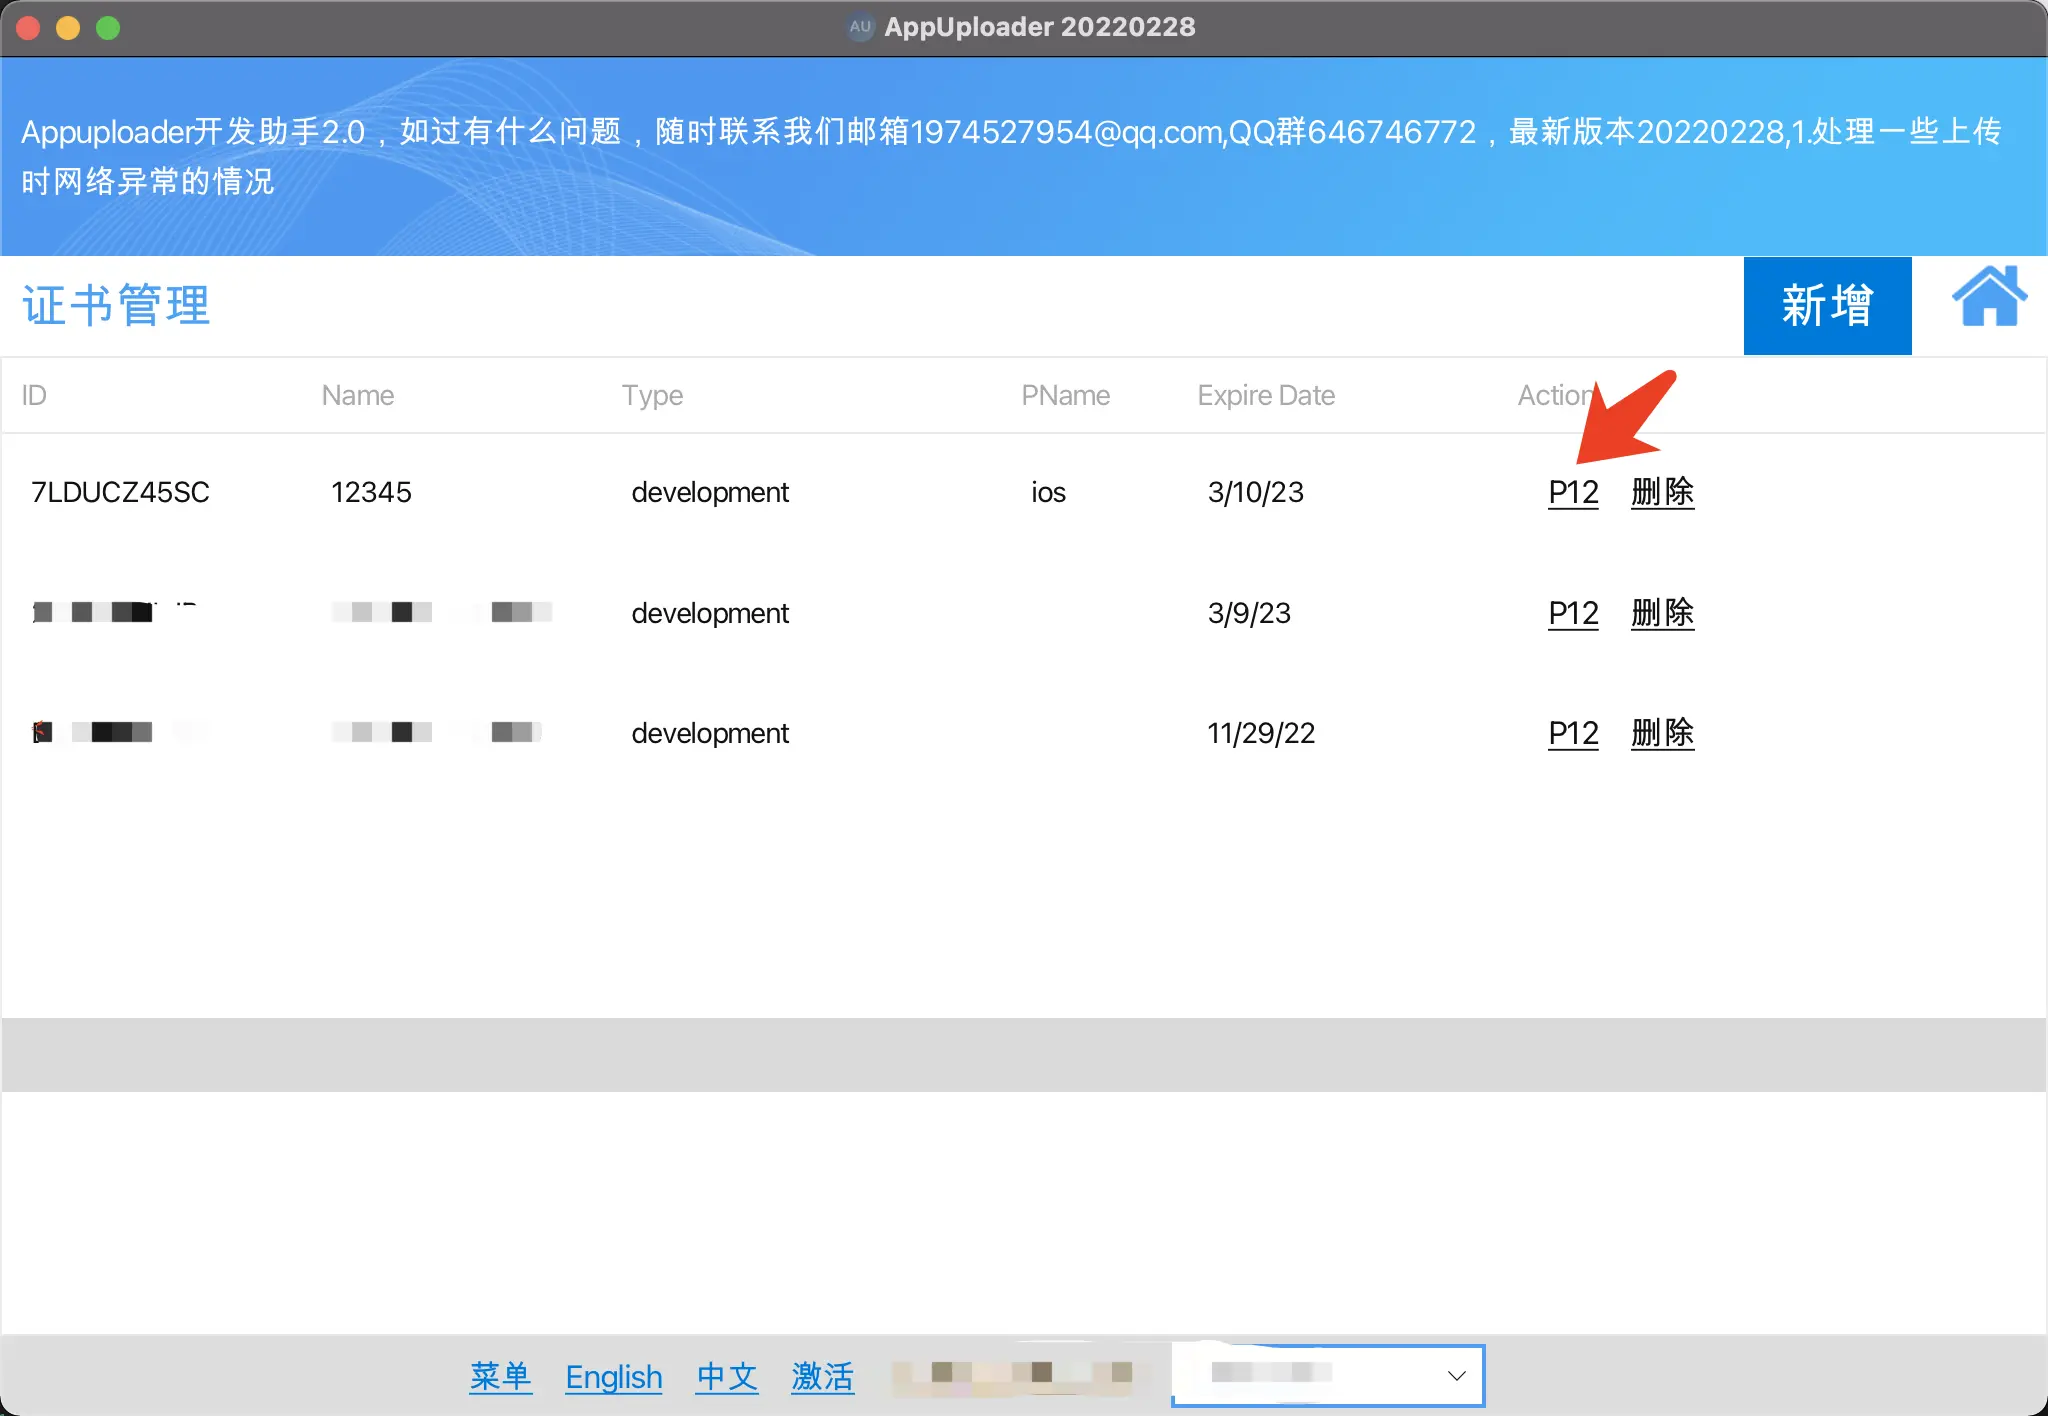Viewport: 2048px width, 1416px height.
Task: Switch language to English
Action: coord(614,1377)
